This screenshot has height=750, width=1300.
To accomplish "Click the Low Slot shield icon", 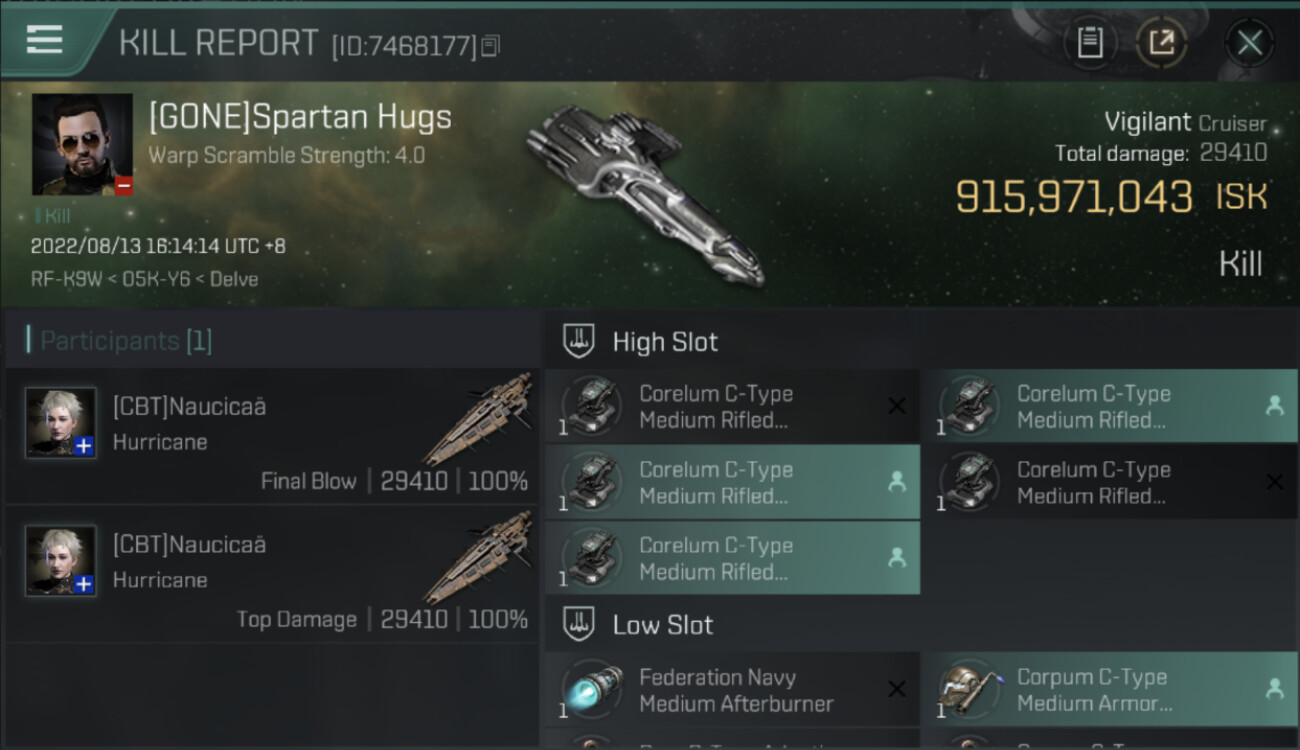I will (x=579, y=625).
